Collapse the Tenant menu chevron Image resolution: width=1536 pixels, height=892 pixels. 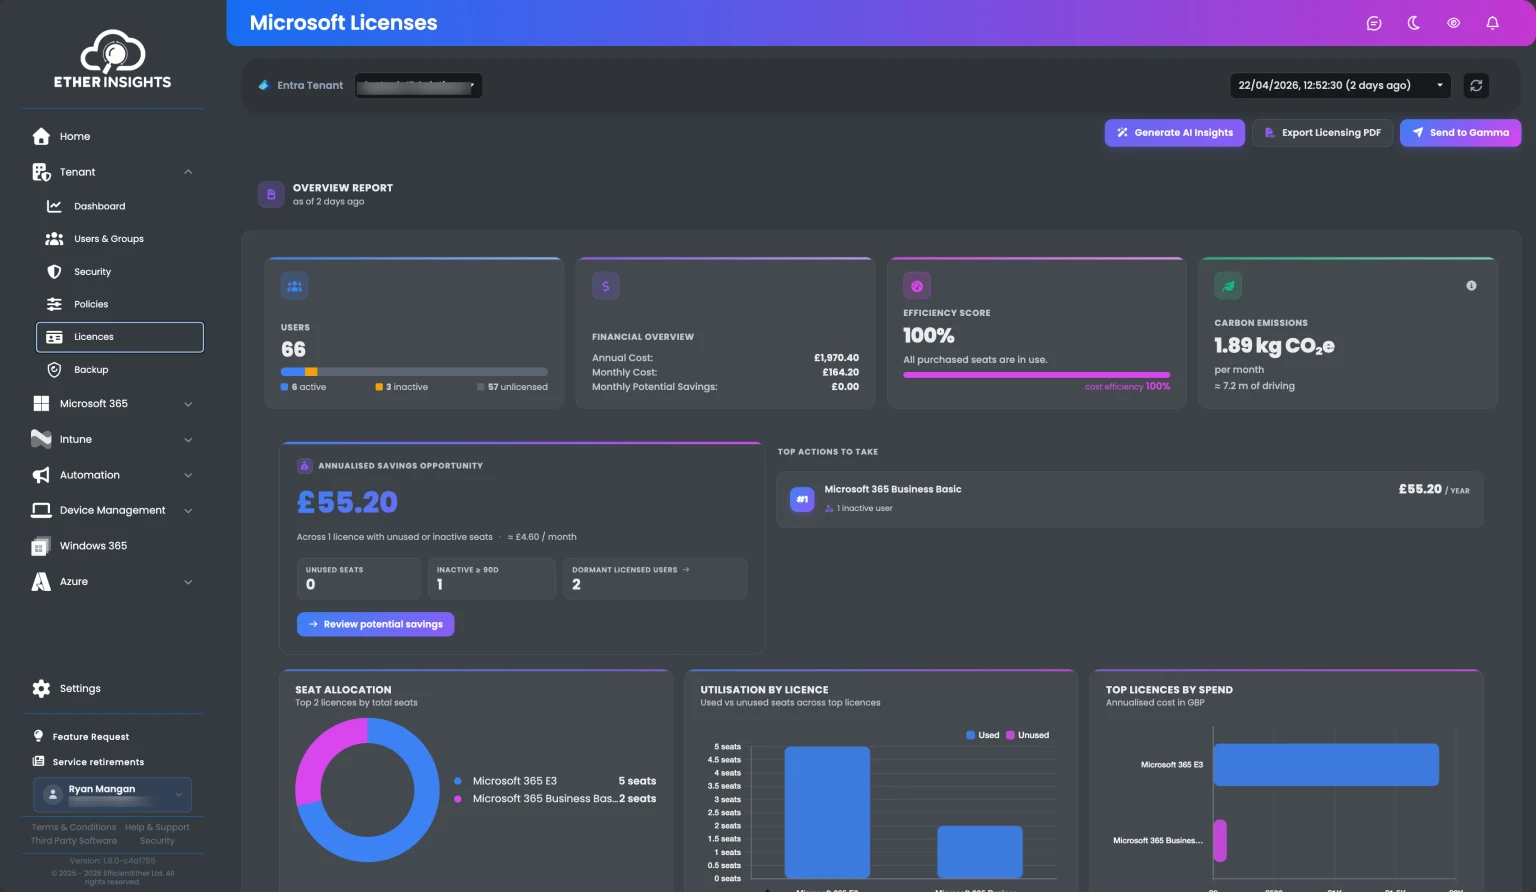188,172
